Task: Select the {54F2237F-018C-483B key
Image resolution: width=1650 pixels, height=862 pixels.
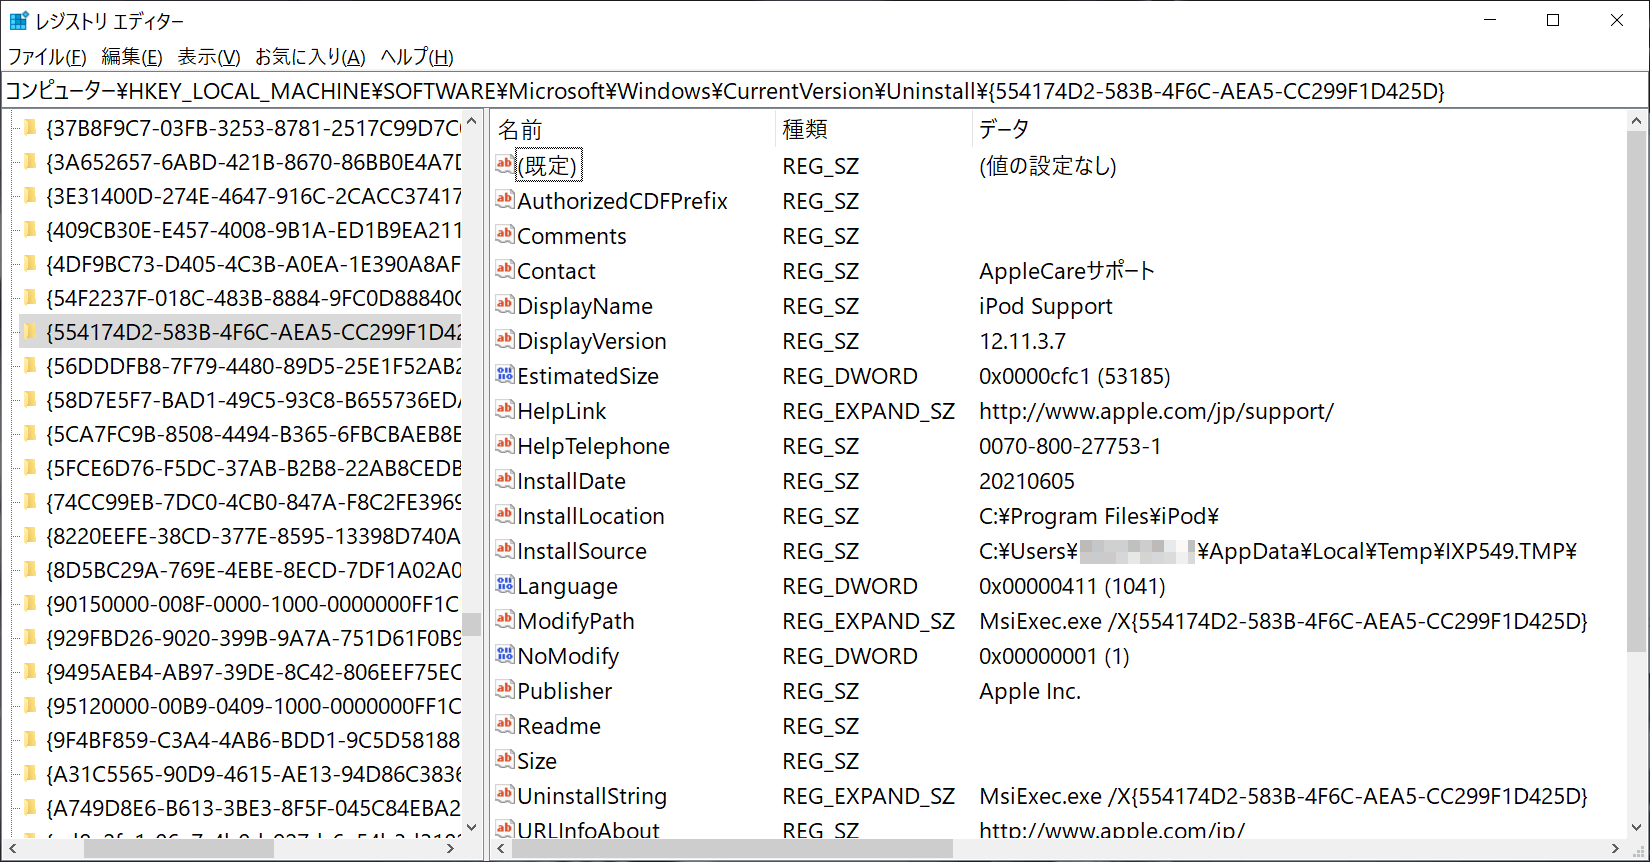Action: click(x=254, y=298)
